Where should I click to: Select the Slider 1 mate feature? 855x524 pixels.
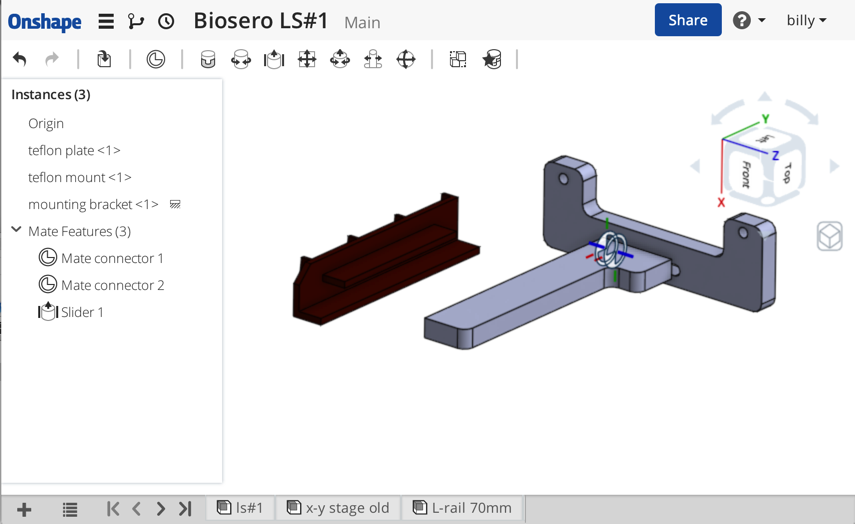(x=71, y=312)
